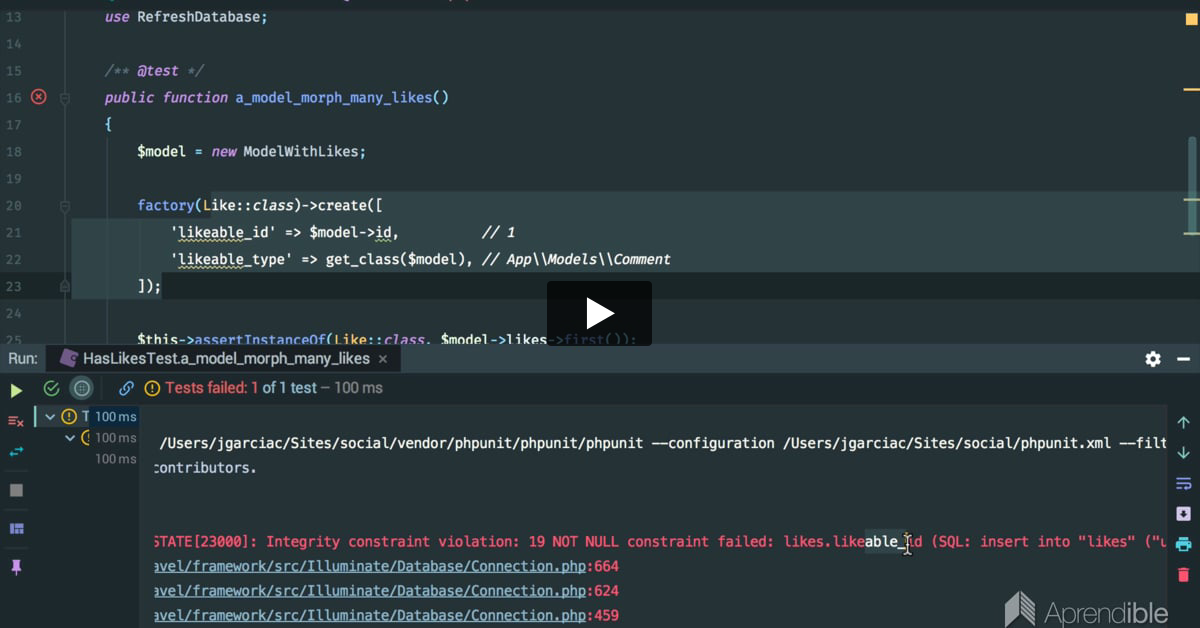Clear console output with the red trash icon
The width and height of the screenshot is (1200, 628).
(1183, 574)
